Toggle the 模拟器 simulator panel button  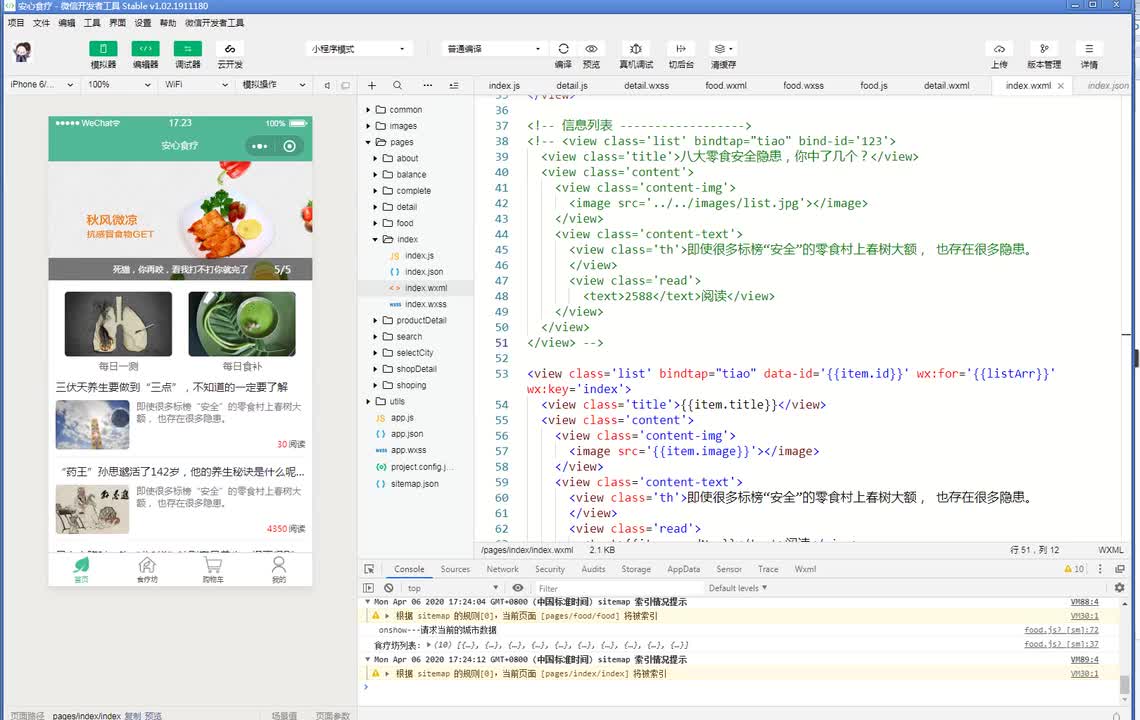pyautogui.click(x=103, y=49)
